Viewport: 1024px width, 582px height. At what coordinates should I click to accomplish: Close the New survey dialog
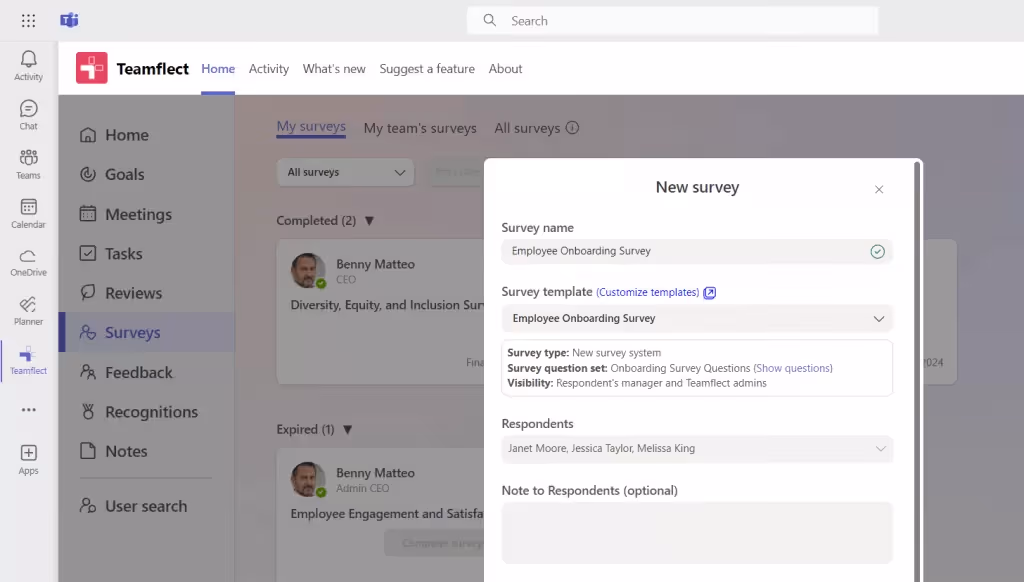tap(879, 189)
